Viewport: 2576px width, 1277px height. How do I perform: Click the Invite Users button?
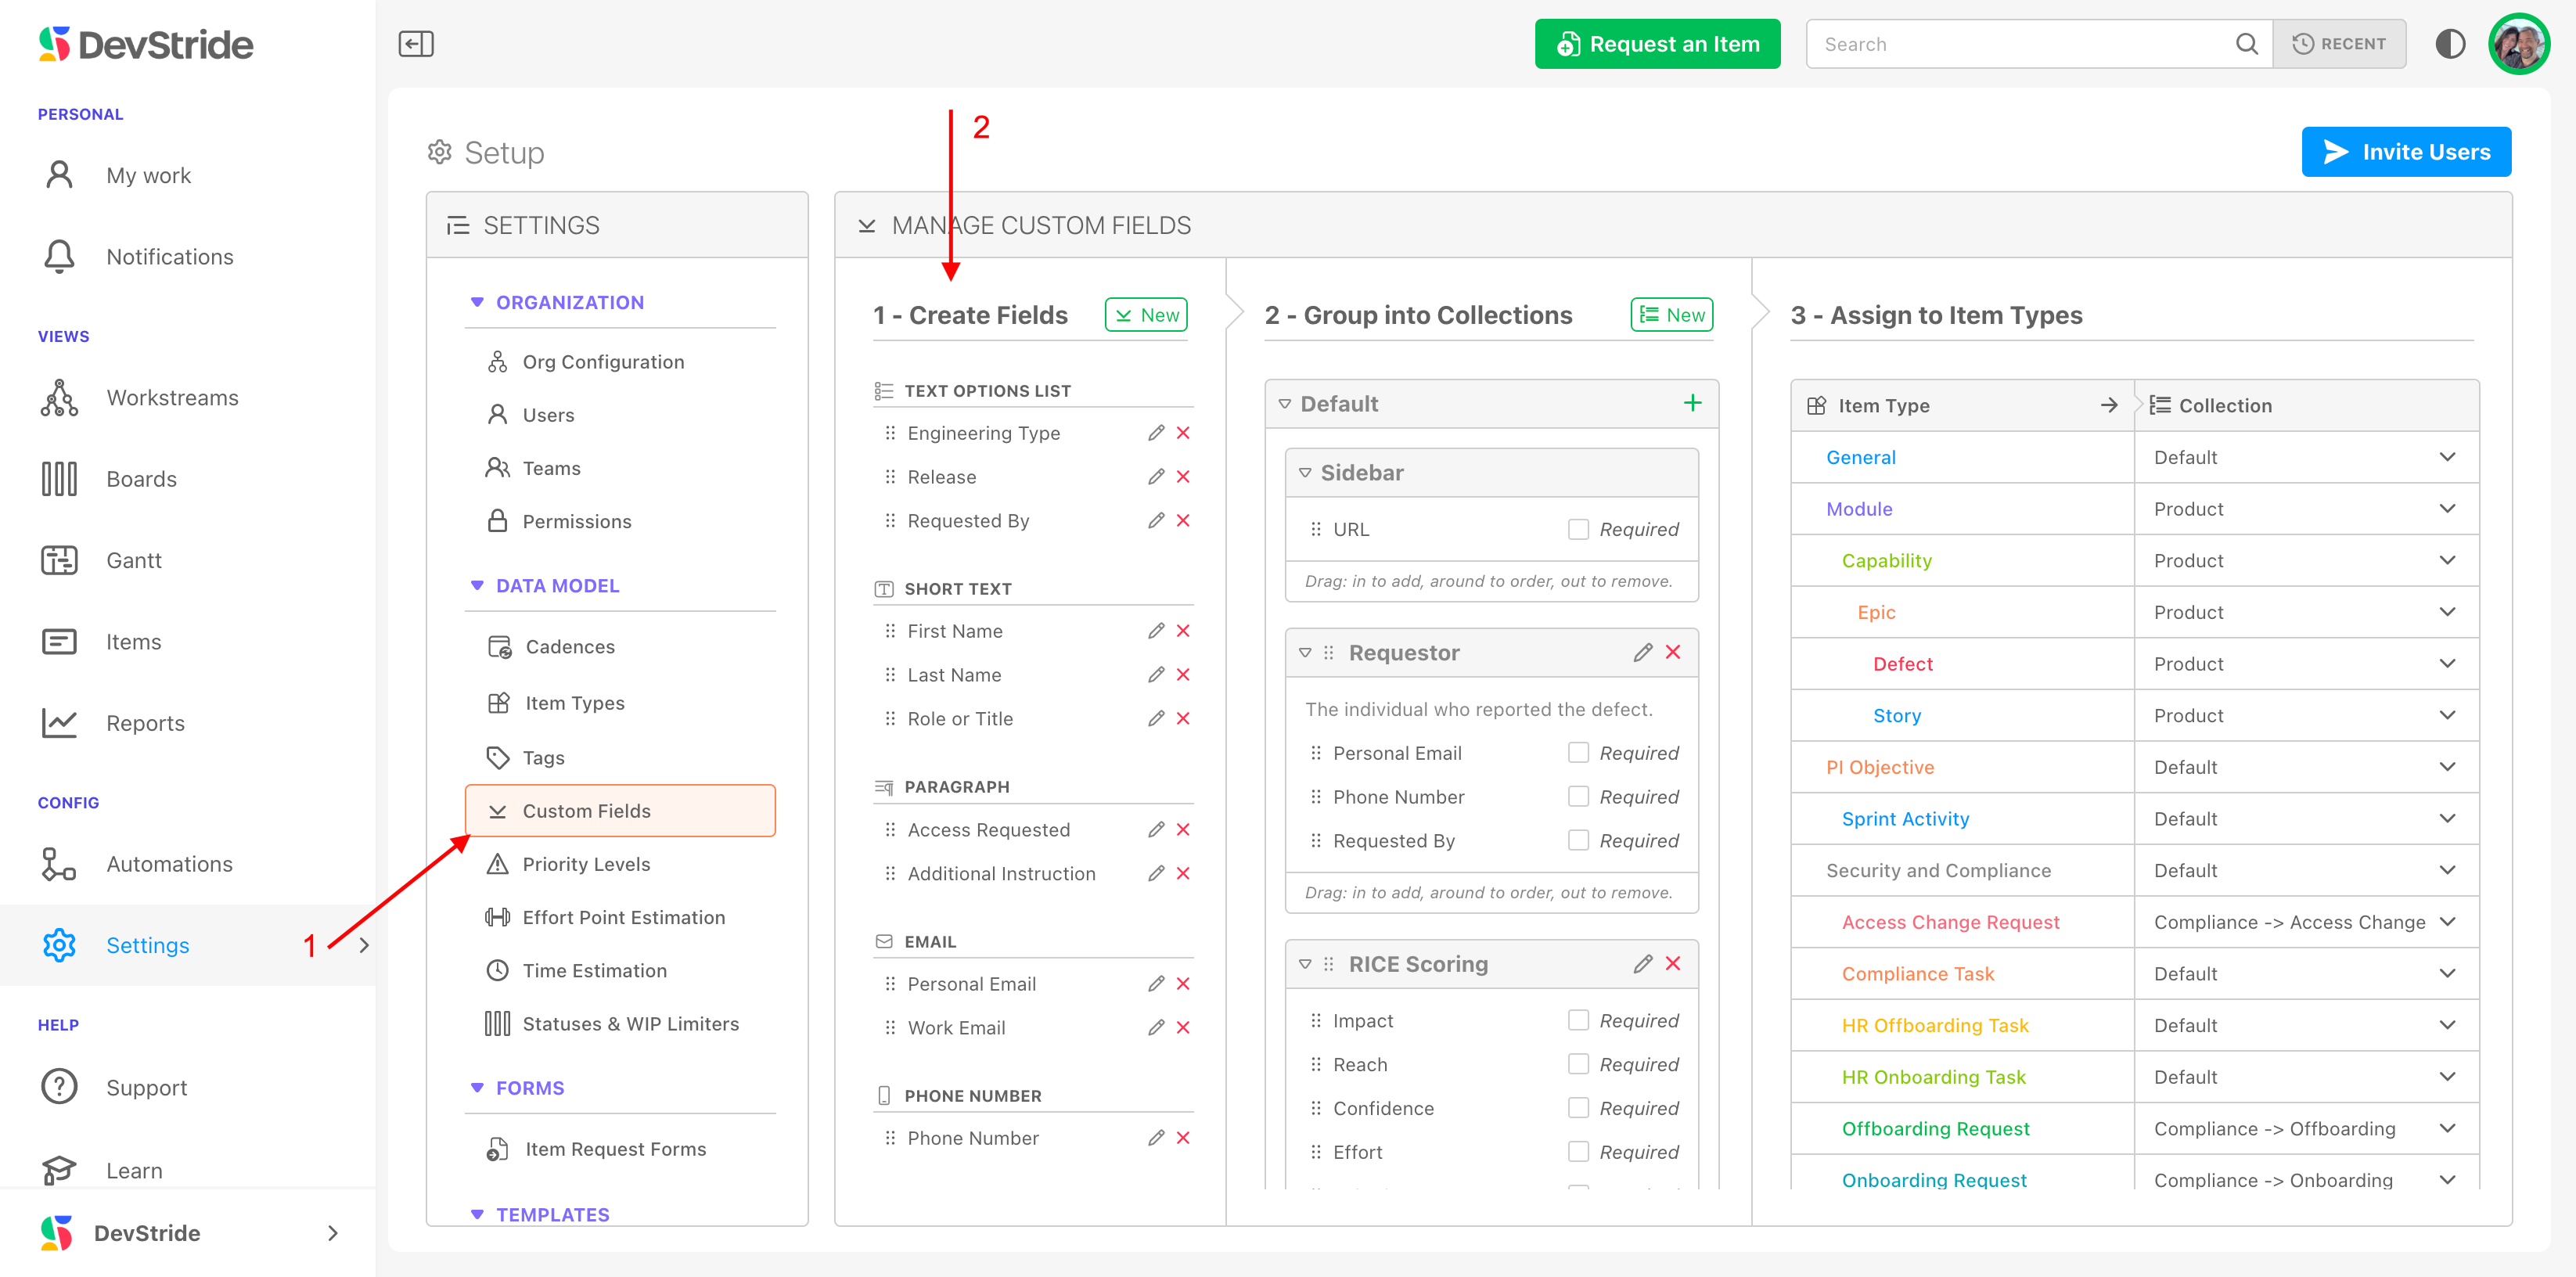coord(2405,152)
